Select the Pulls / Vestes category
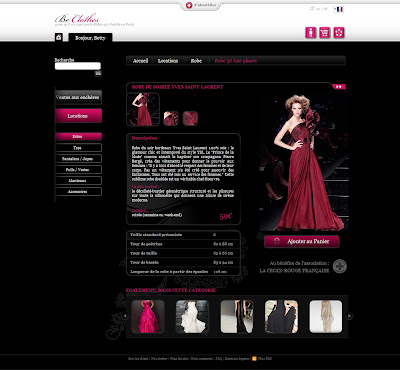The image size is (400, 370). pos(78,170)
